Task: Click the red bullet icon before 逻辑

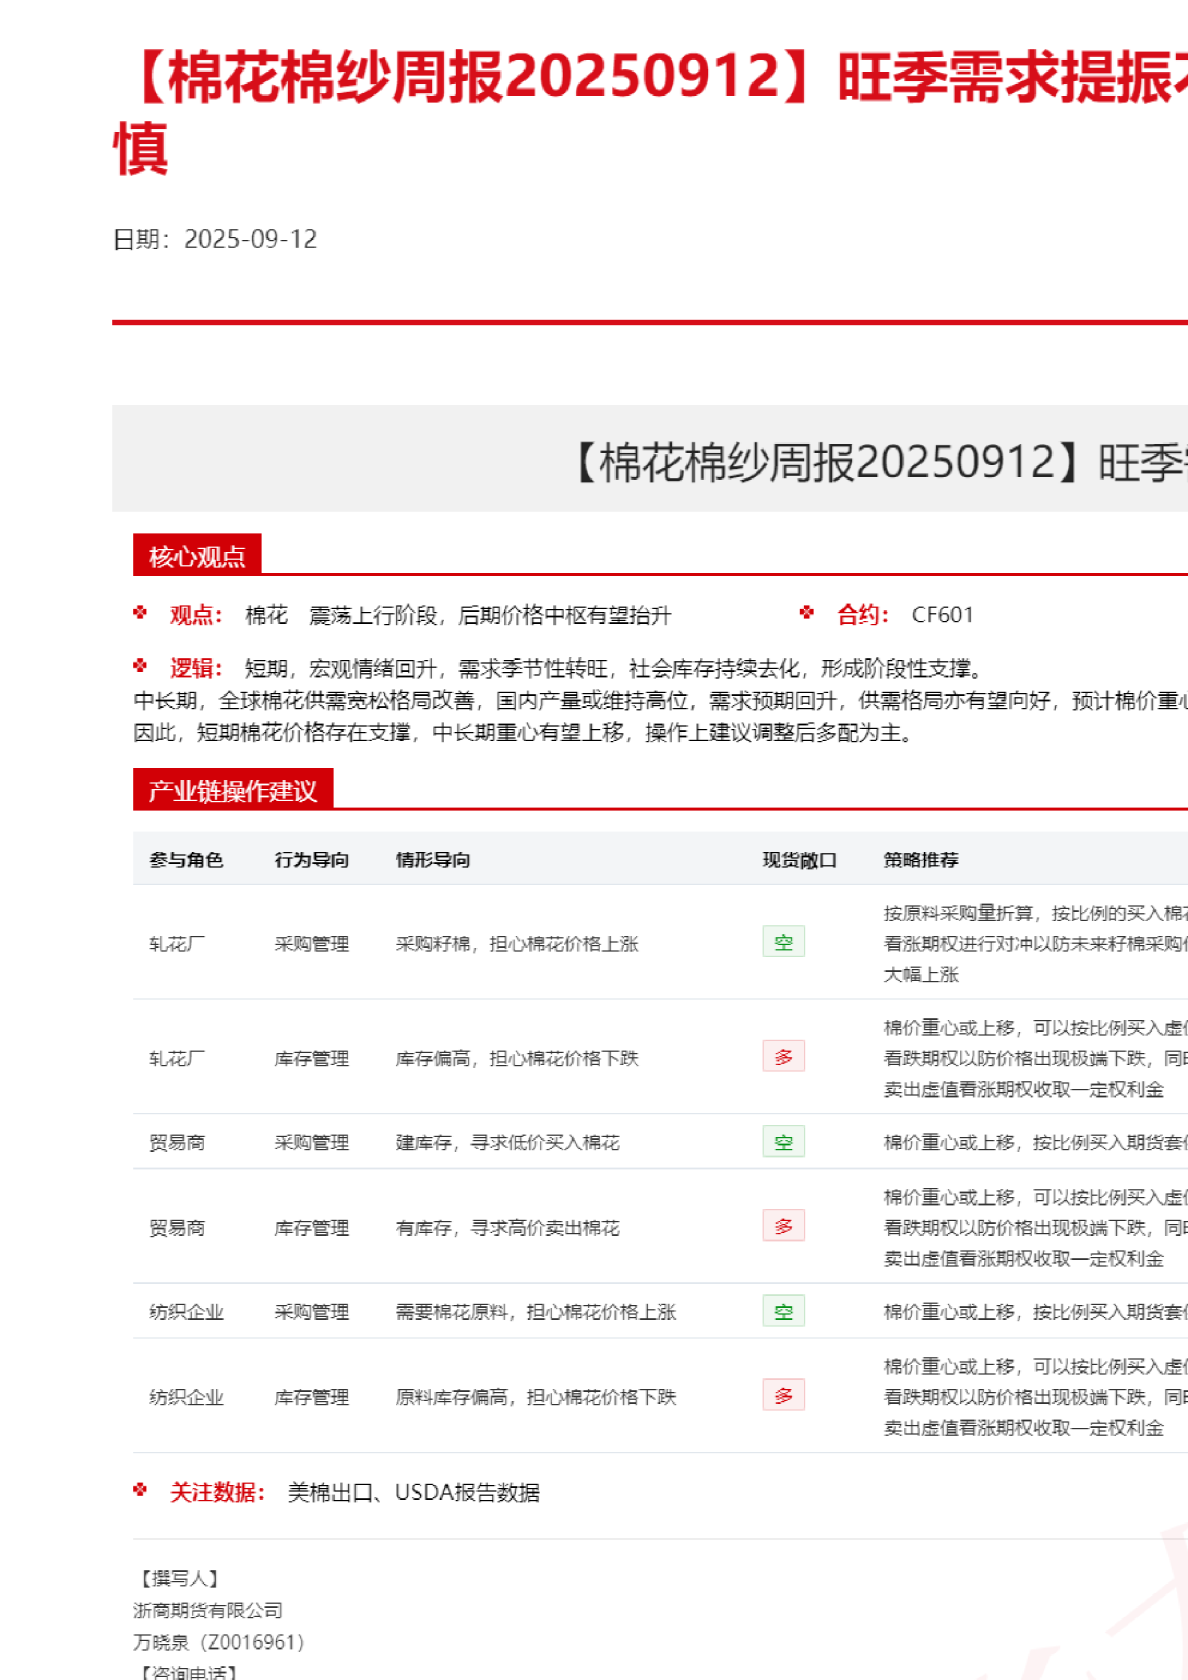Action: [x=140, y=666]
